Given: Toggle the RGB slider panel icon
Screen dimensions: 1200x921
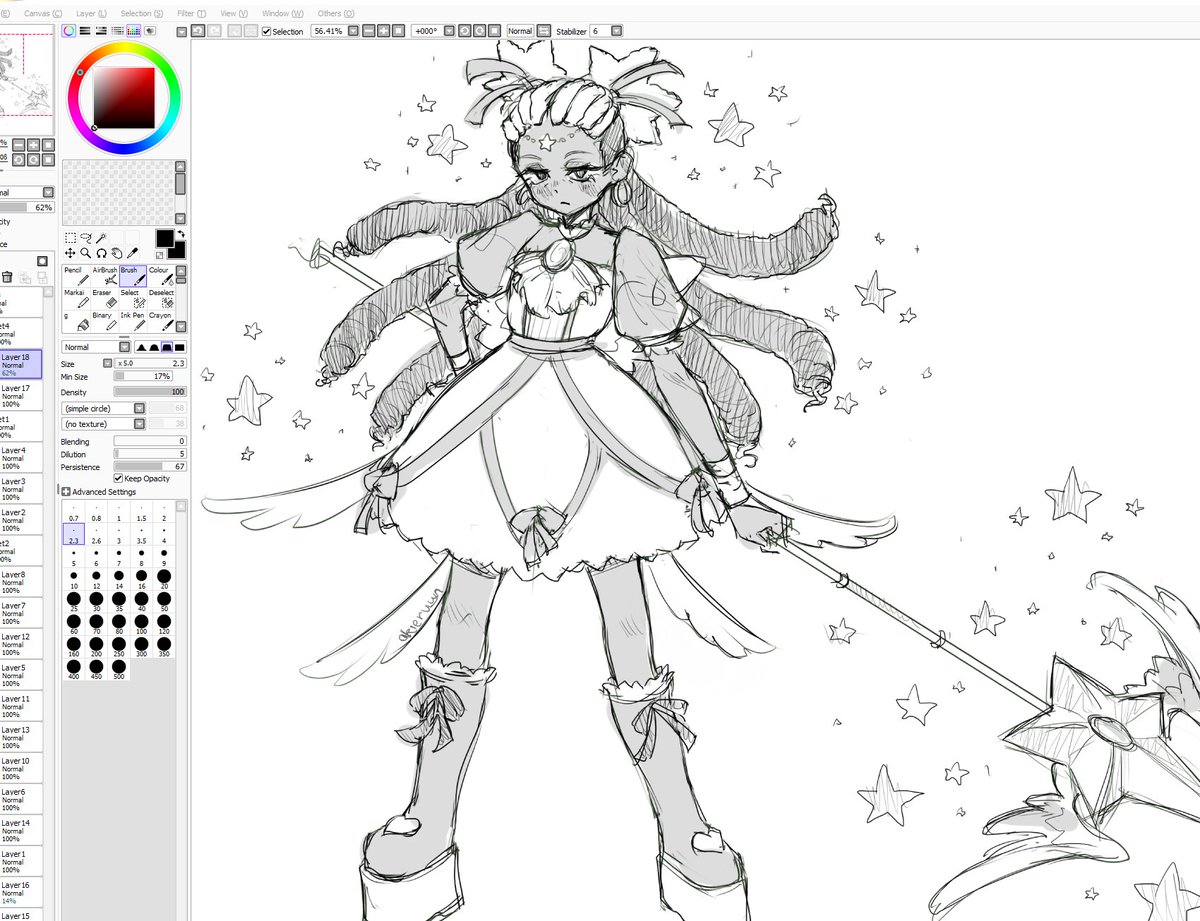Looking at the screenshot, I should pyautogui.click(x=85, y=31).
